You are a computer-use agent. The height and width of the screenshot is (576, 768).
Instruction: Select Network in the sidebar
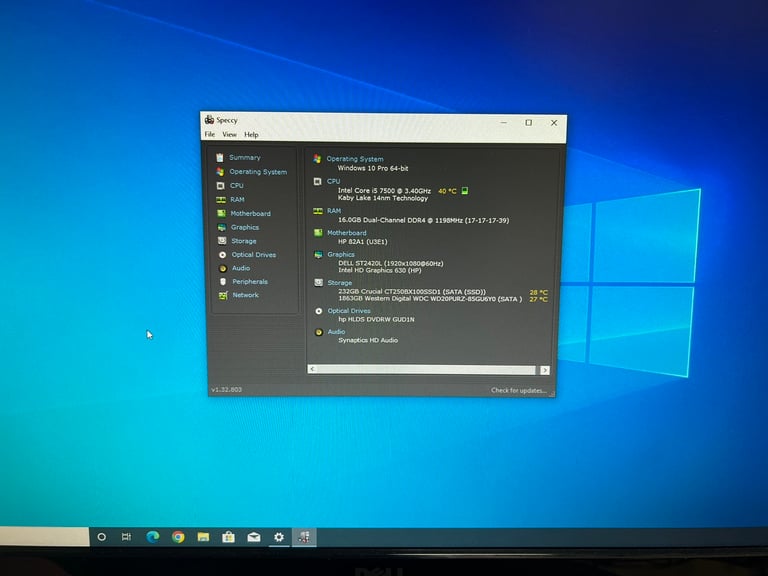(245, 295)
